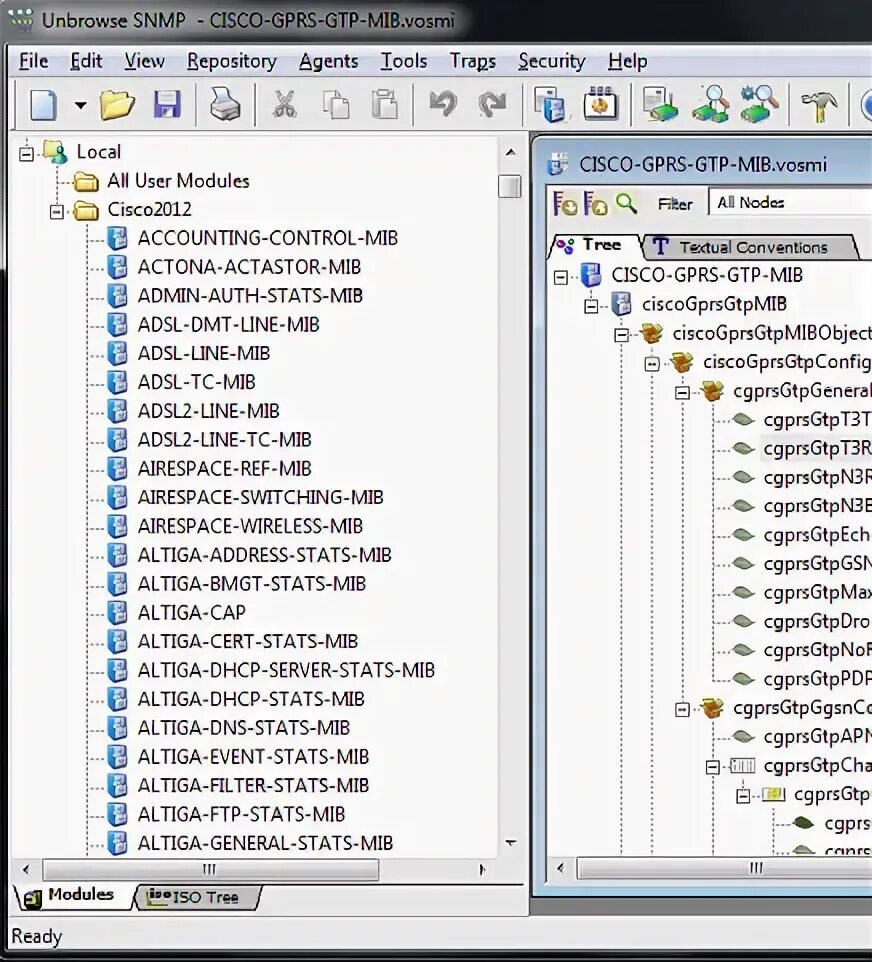This screenshot has height=962, width=872.
Task: Click the table icon beside cgprsGtpCha
Action: pyautogui.click(x=743, y=765)
